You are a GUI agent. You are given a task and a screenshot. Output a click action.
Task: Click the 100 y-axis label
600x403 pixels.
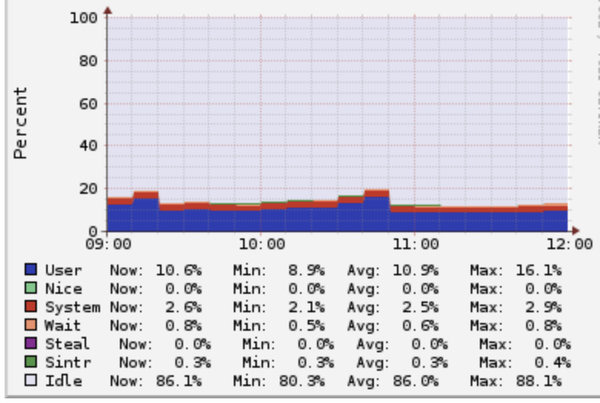click(x=83, y=18)
